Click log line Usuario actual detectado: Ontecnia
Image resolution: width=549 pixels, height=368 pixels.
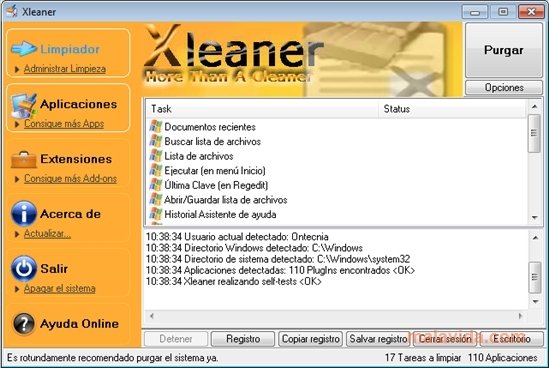(237, 237)
